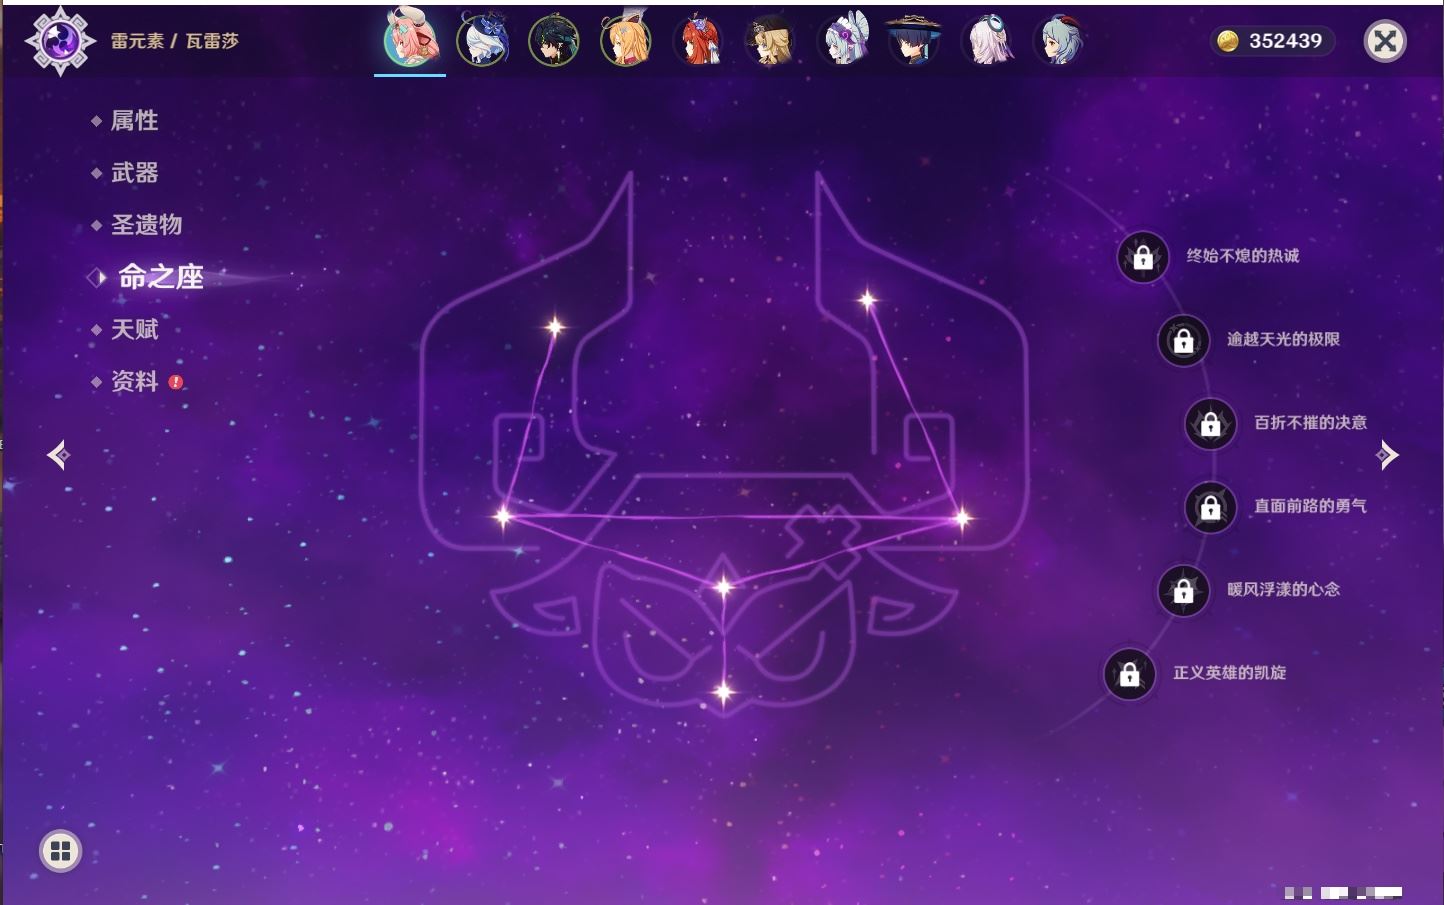Open the 圣遗物 artifacts menu
This screenshot has height=905, width=1444.
[146, 225]
